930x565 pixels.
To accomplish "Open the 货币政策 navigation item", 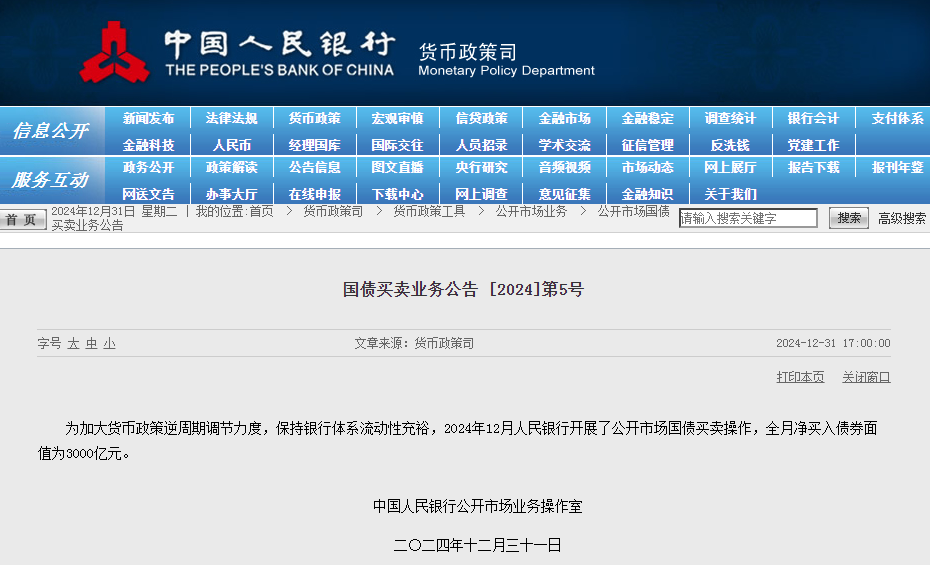I will 315,118.
